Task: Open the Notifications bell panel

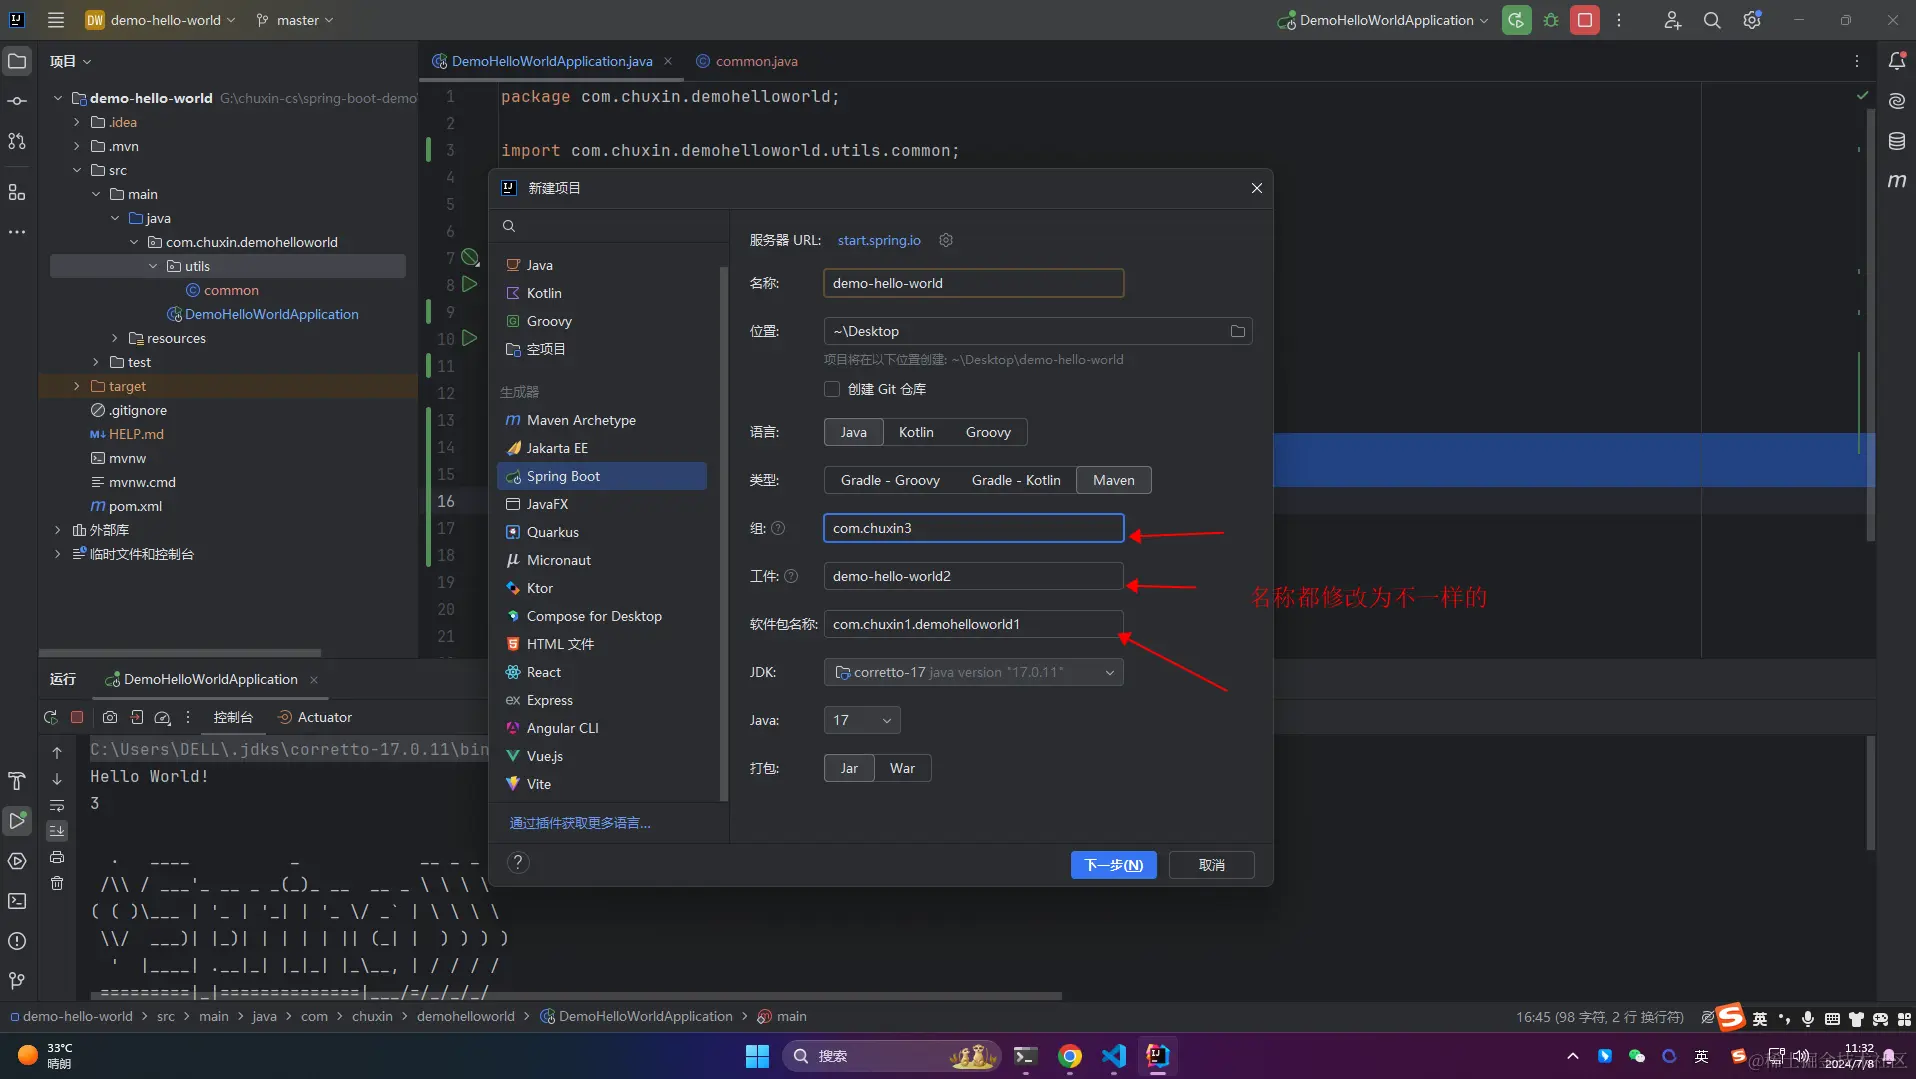Action: tap(1896, 61)
